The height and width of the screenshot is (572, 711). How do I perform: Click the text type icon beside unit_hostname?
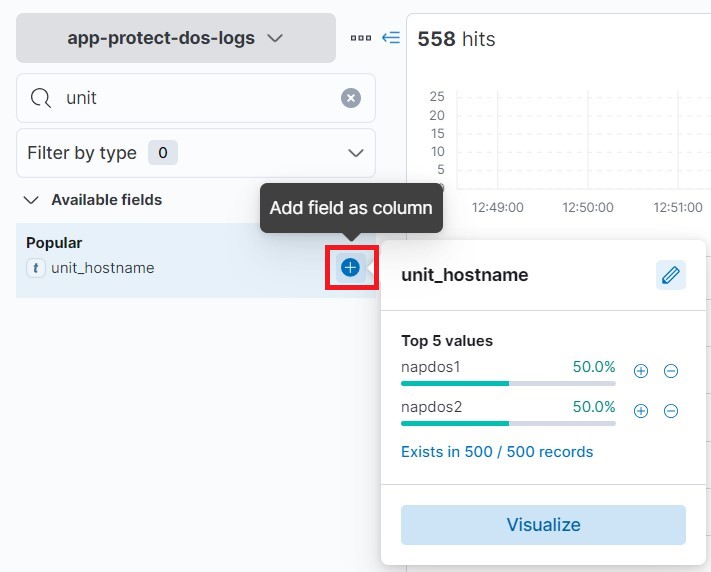(x=36, y=268)
